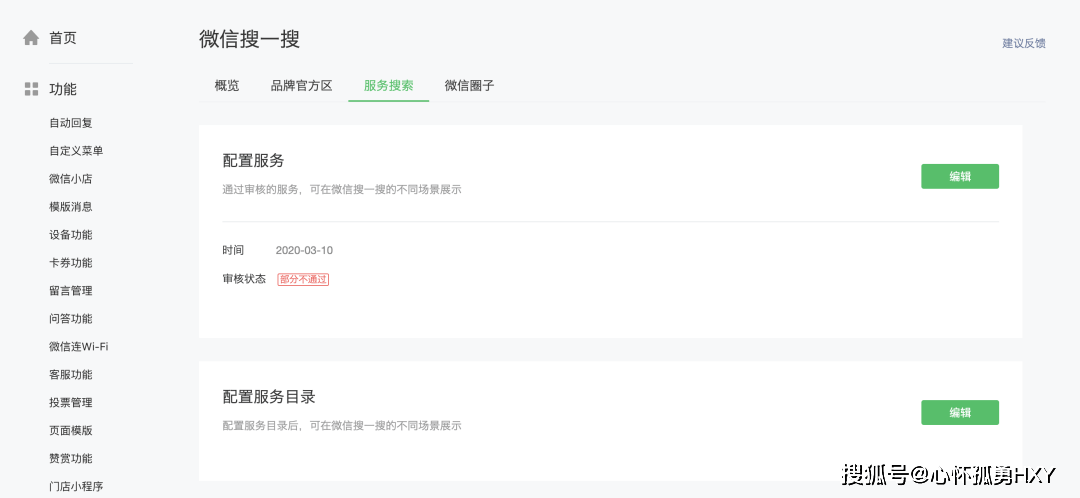Click the home icon in sidebar

[x=31, y=38]
